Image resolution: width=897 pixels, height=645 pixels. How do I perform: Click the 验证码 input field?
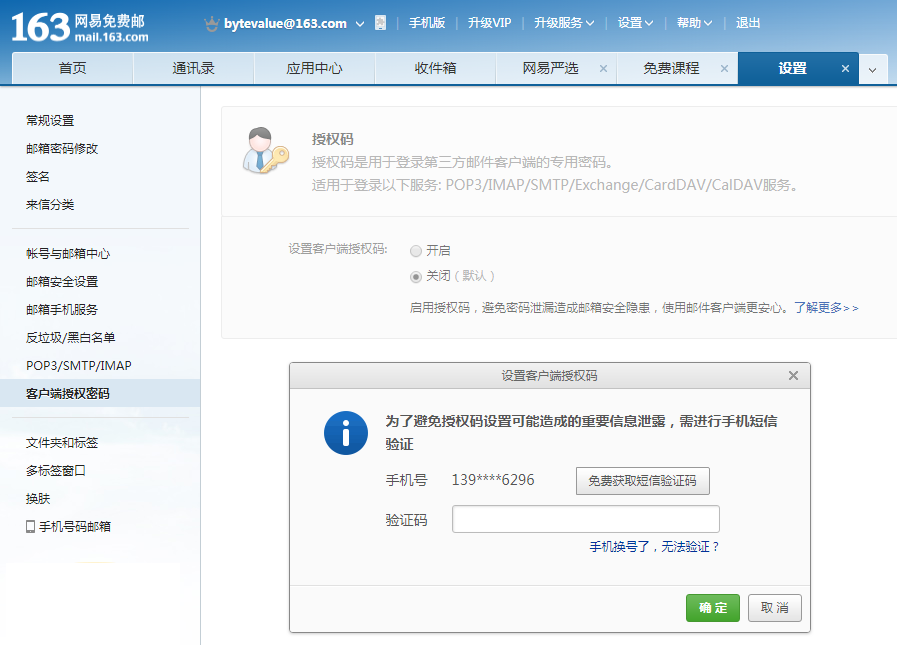pos(585,520)
